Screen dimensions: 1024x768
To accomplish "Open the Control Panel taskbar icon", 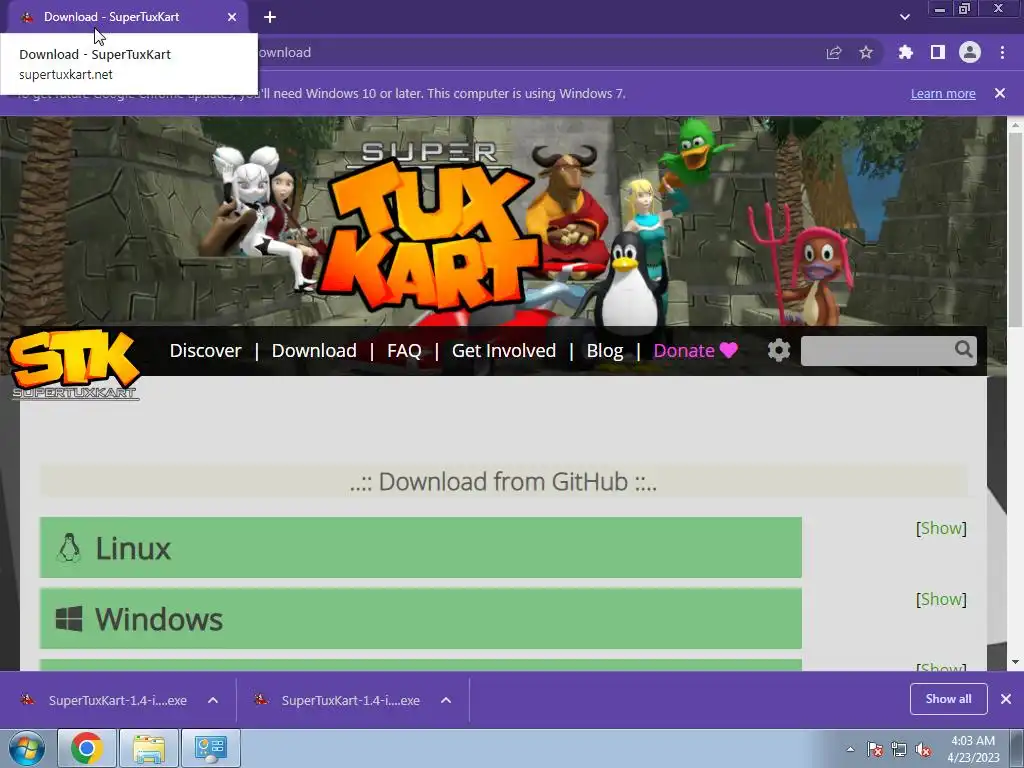I will point(210,748).
